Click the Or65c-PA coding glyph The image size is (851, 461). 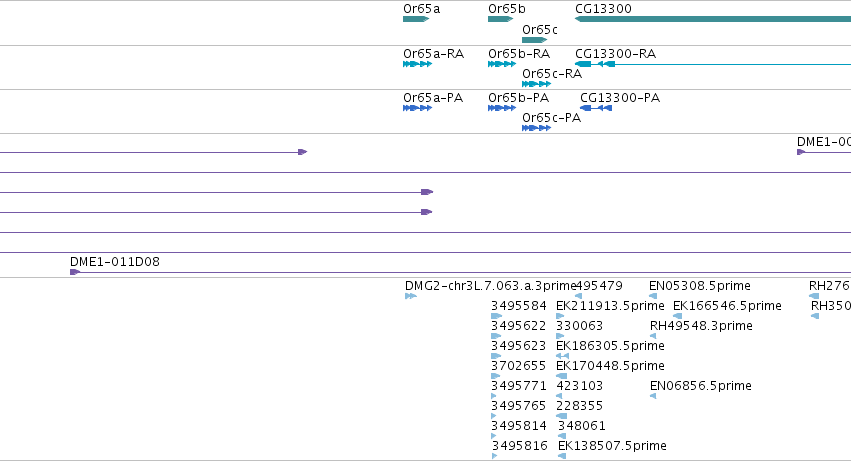pyautogui.click(x=536, y=128)
